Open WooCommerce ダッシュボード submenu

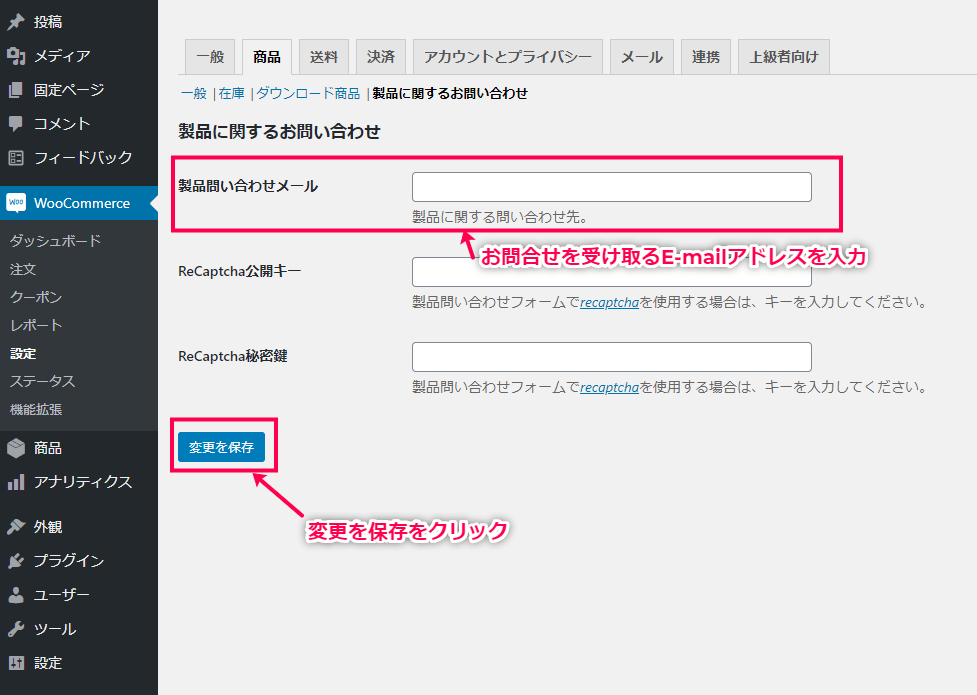(55, 241)
